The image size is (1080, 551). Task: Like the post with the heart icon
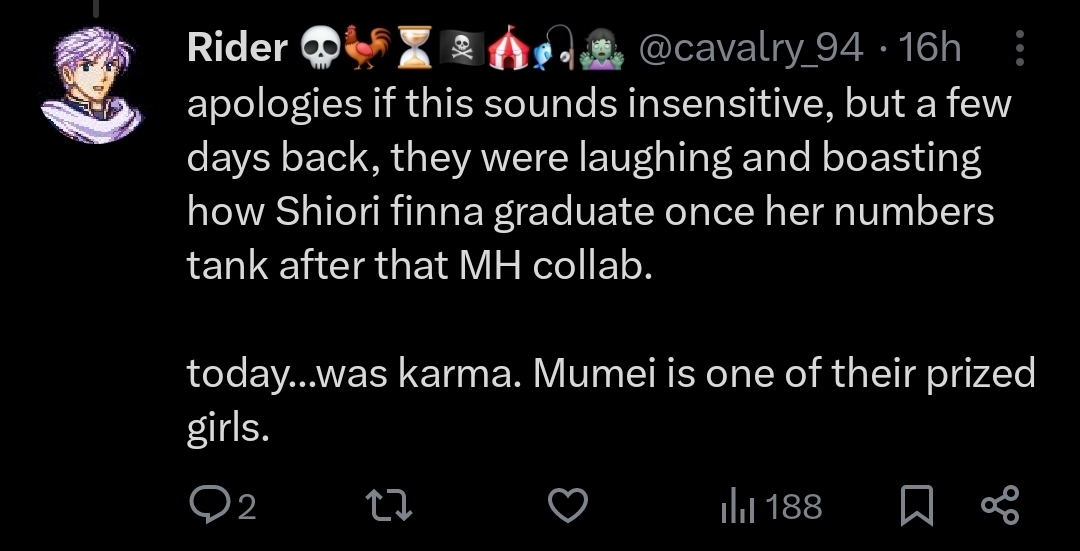(x=569, y=507)
